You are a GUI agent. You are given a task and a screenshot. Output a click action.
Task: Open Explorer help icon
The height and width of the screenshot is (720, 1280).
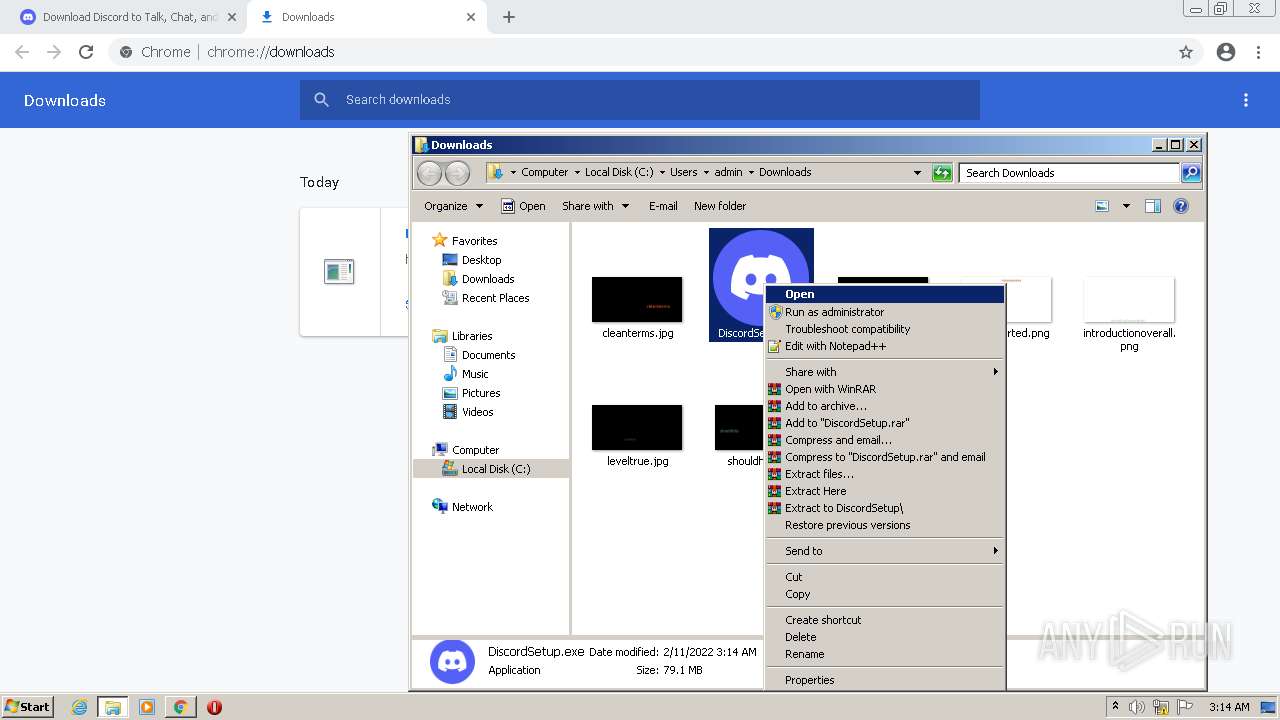1181,206
